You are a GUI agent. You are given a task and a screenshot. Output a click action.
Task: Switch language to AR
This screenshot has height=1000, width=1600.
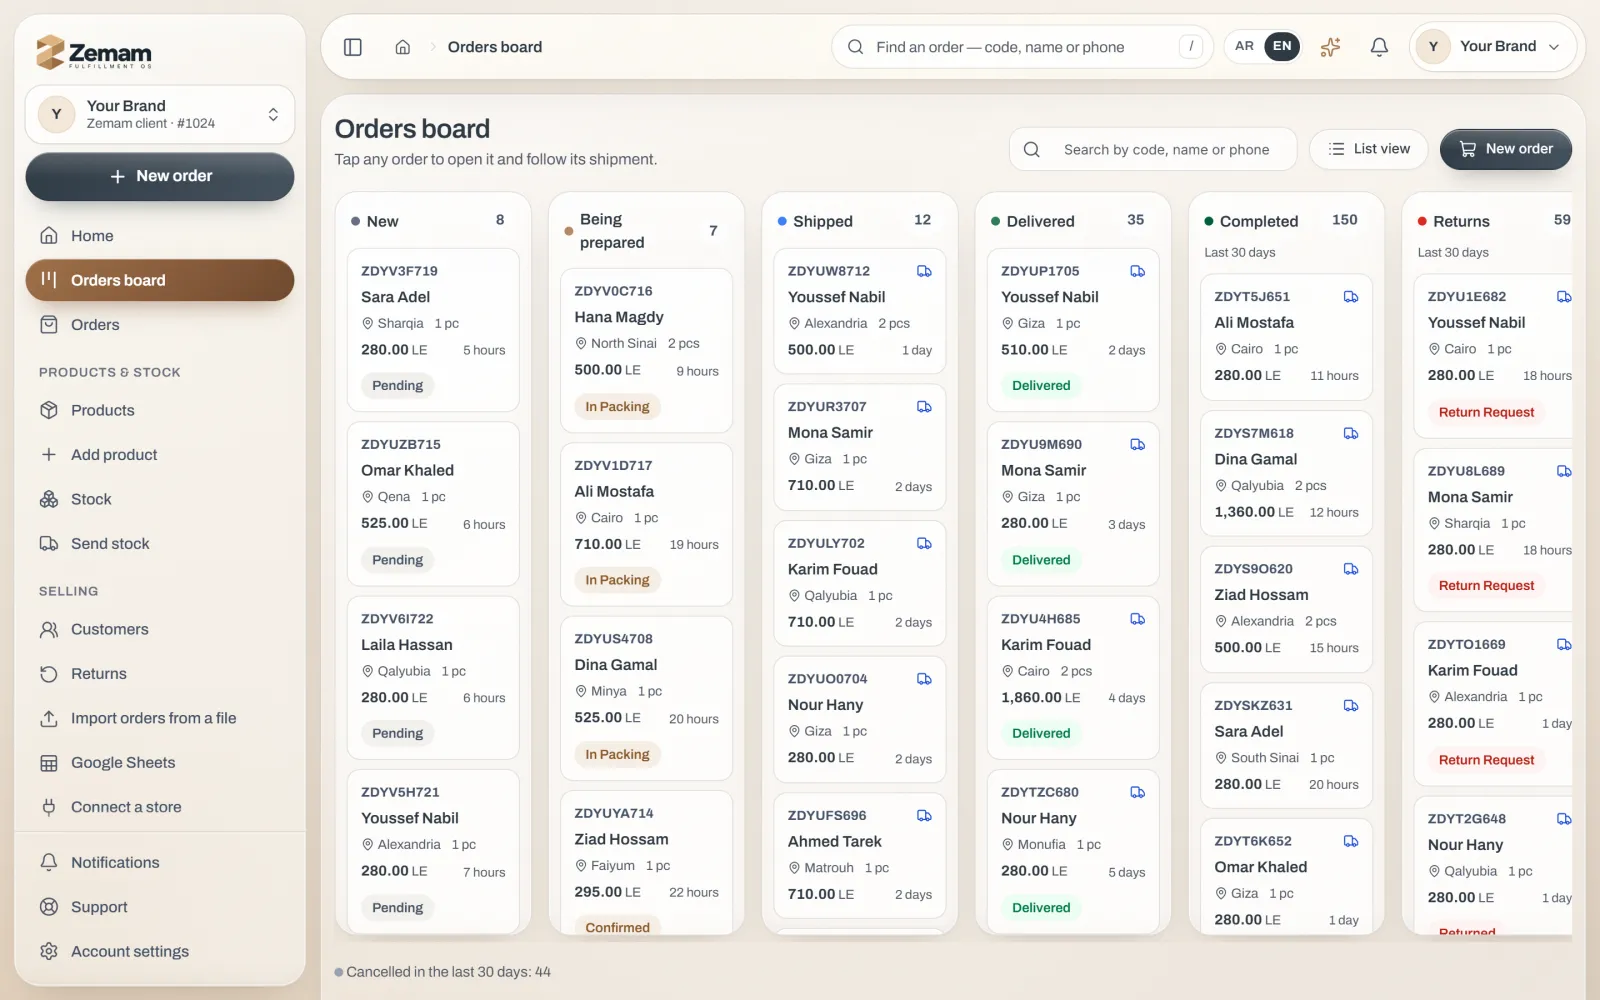click(x=1244, y=46)
